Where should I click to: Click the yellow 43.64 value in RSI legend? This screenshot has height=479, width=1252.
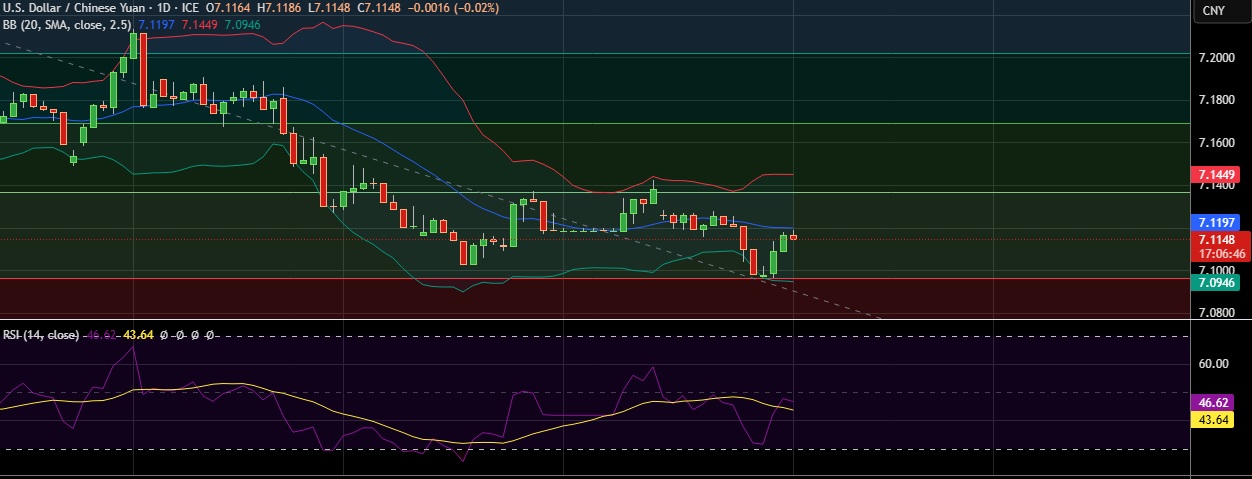(137, 335)
